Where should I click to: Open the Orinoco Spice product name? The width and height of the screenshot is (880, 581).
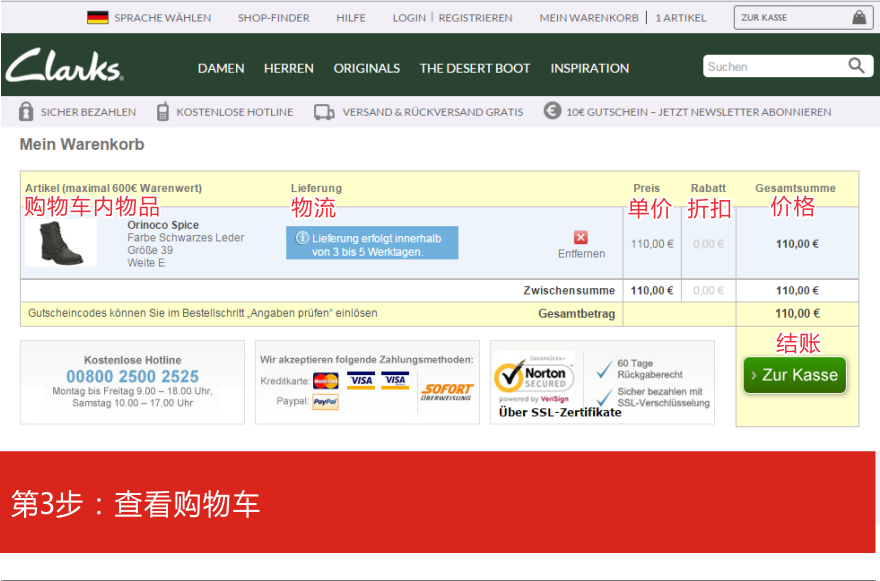(163, 225)
